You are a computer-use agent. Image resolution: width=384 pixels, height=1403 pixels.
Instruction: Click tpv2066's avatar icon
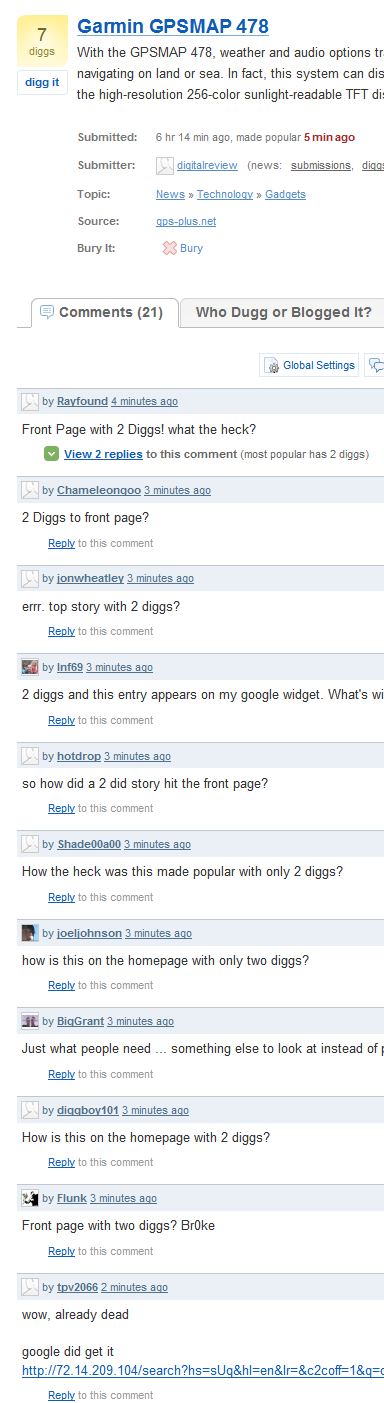click(x=30, y=1286)
